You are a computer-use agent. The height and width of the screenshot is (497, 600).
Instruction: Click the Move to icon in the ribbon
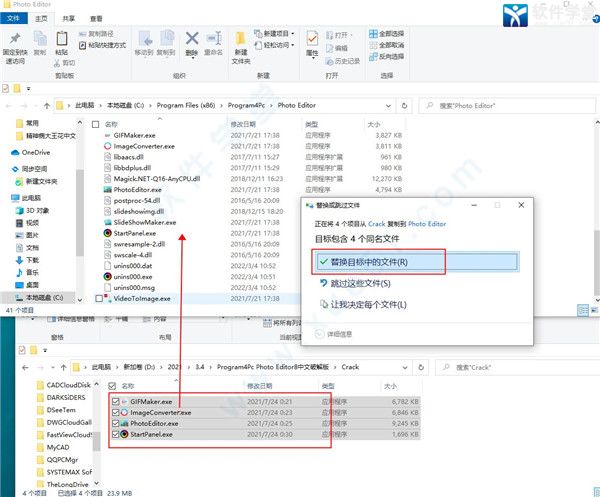coord(145,39)
